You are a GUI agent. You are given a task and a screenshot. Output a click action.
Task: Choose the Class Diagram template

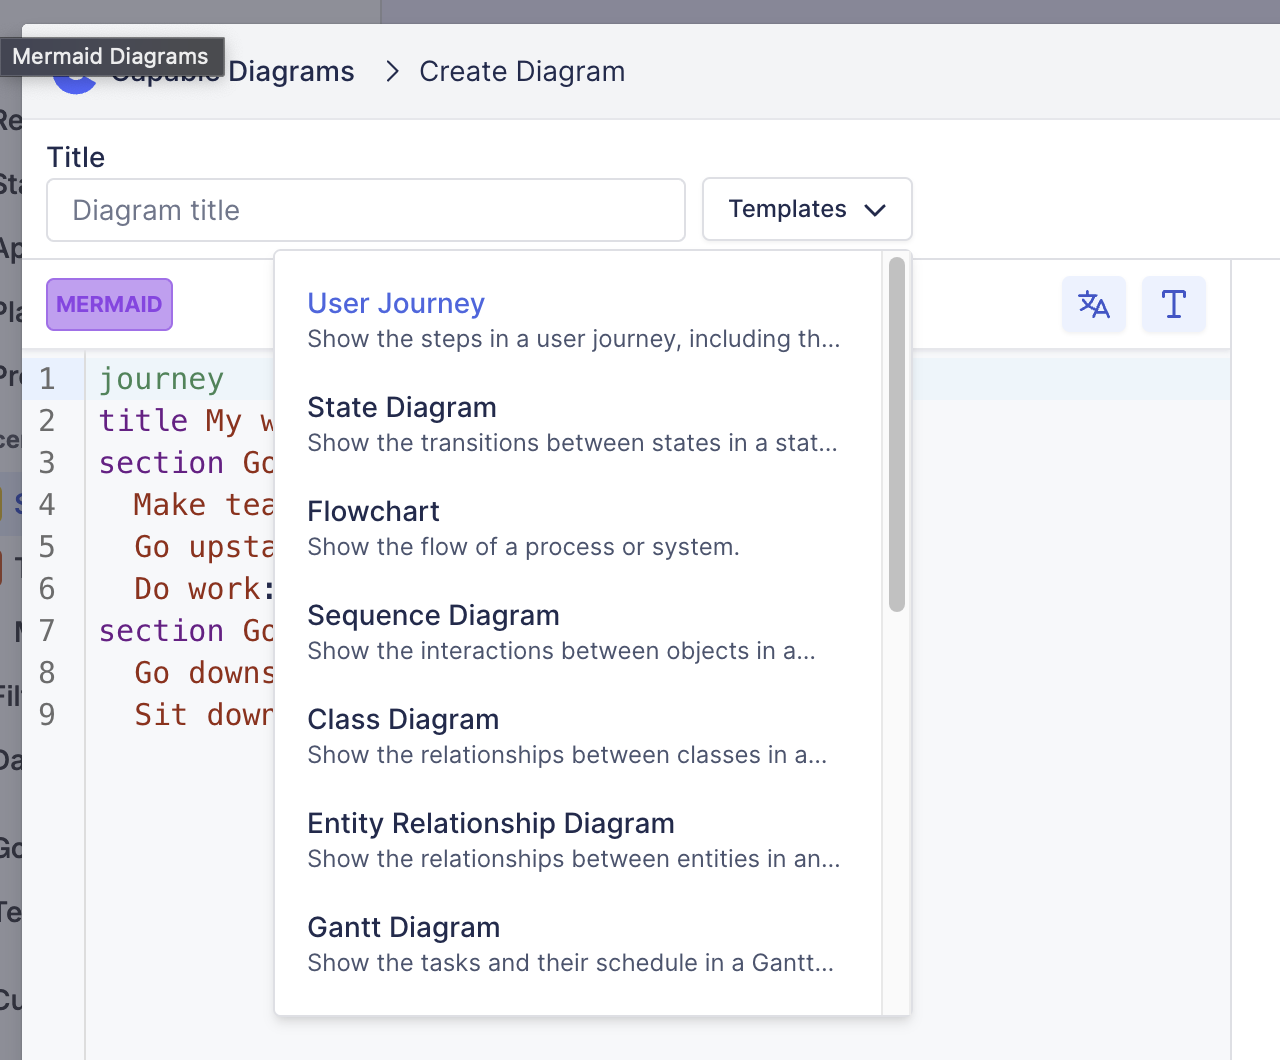[403, 719]
